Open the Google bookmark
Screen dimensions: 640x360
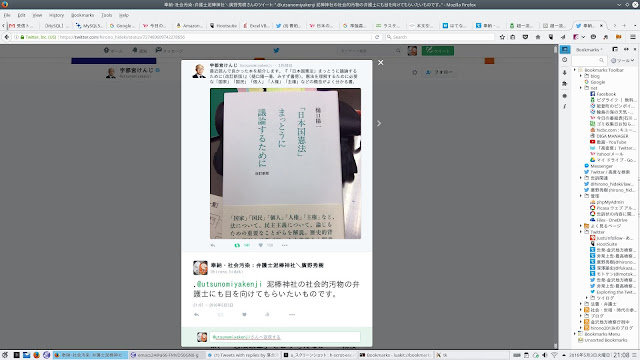594,82
